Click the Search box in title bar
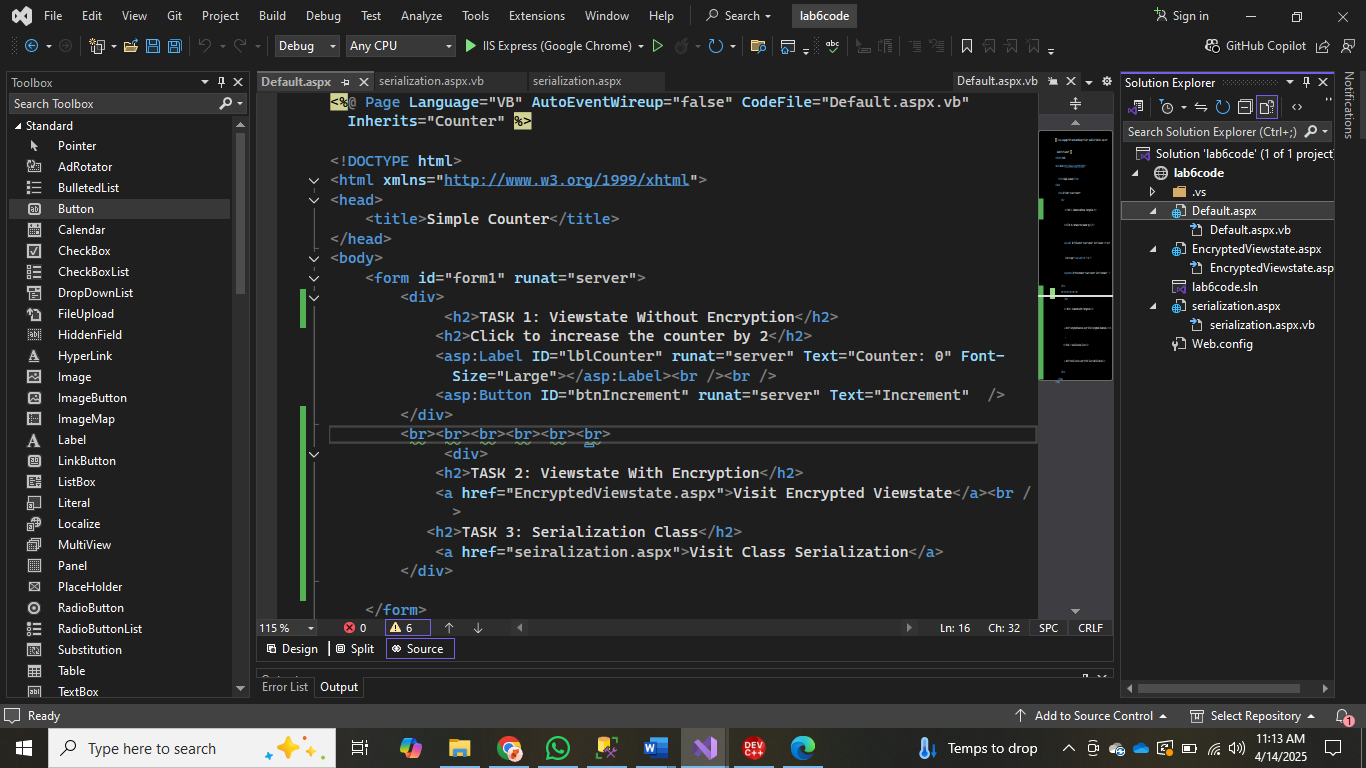The height and width of the screenshot is (768, 1366). pyautogui.click(x=739, y=16)
